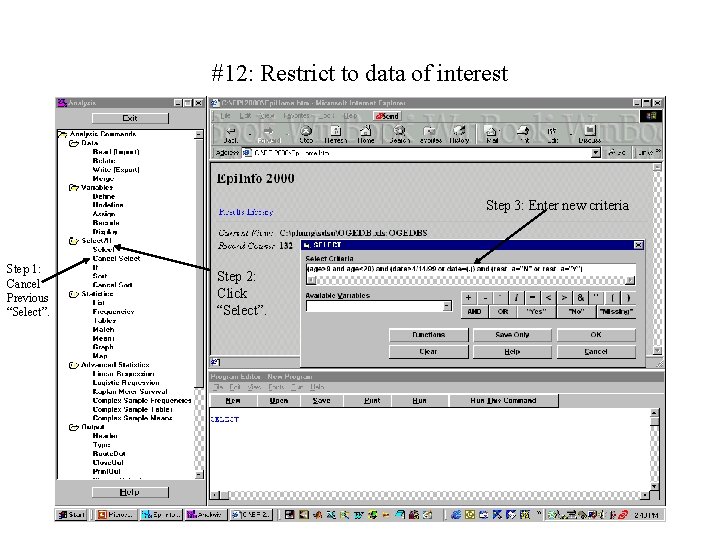The image size is (720, 540).
Task: Collapse the Select/If folder in Analysis tree
Action: pyautogui.click(x=74, y=241)
